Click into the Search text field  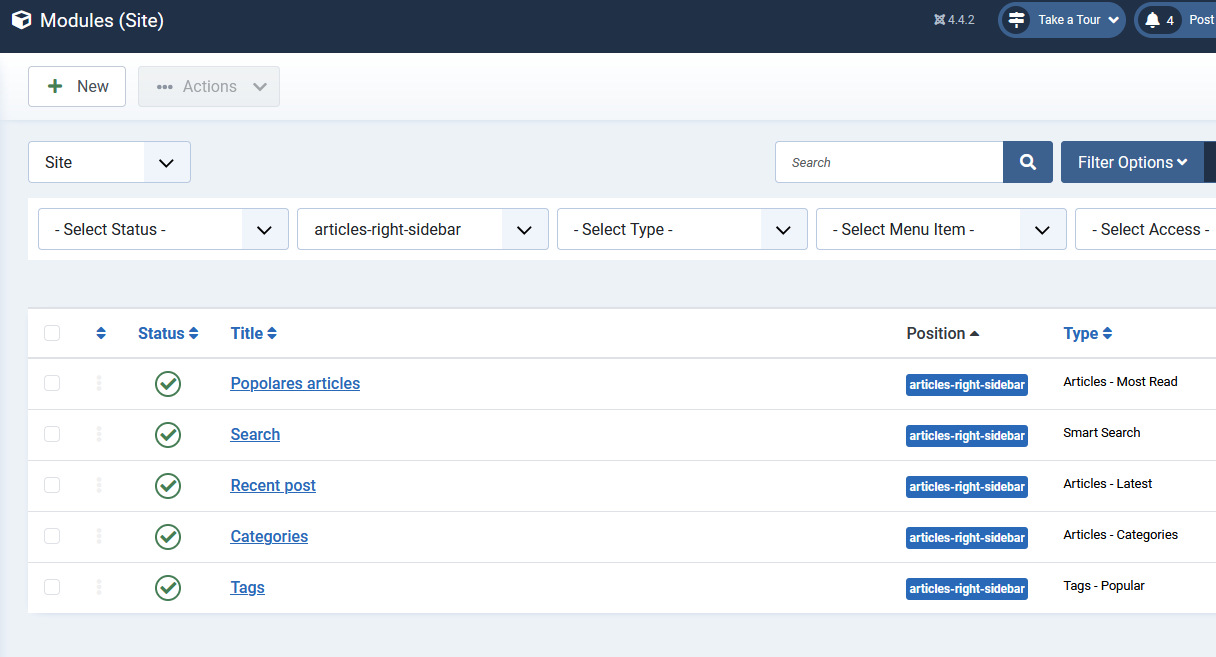(x=888, y=162)
